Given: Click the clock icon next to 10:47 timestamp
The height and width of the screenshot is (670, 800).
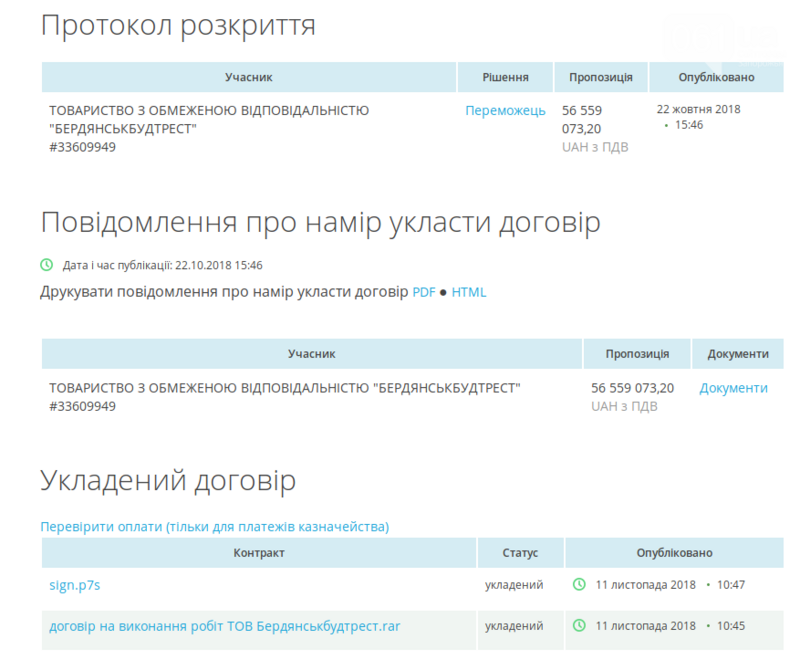Looking at the screenshot, I should pos(578,584).
